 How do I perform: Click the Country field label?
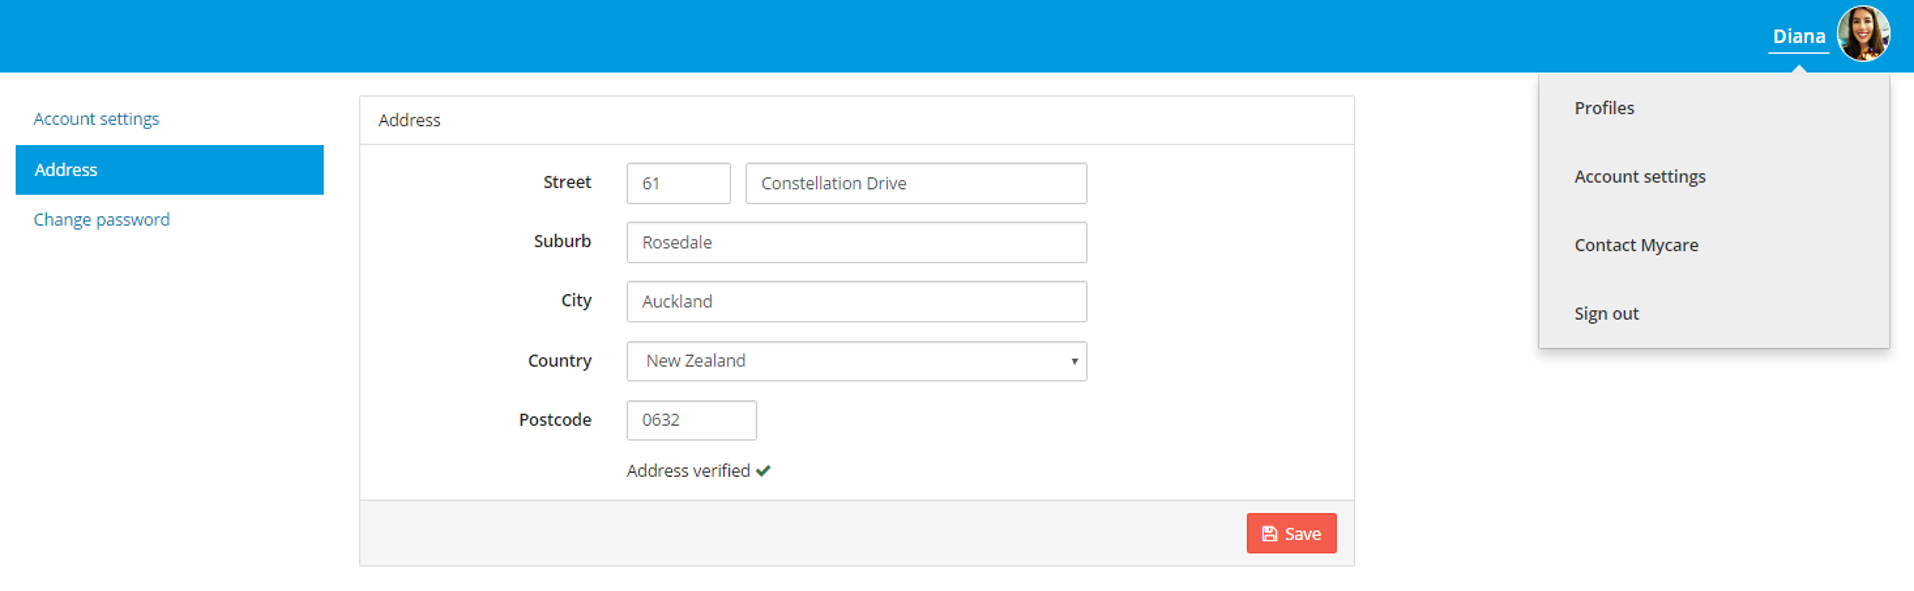tap(559, 361)
